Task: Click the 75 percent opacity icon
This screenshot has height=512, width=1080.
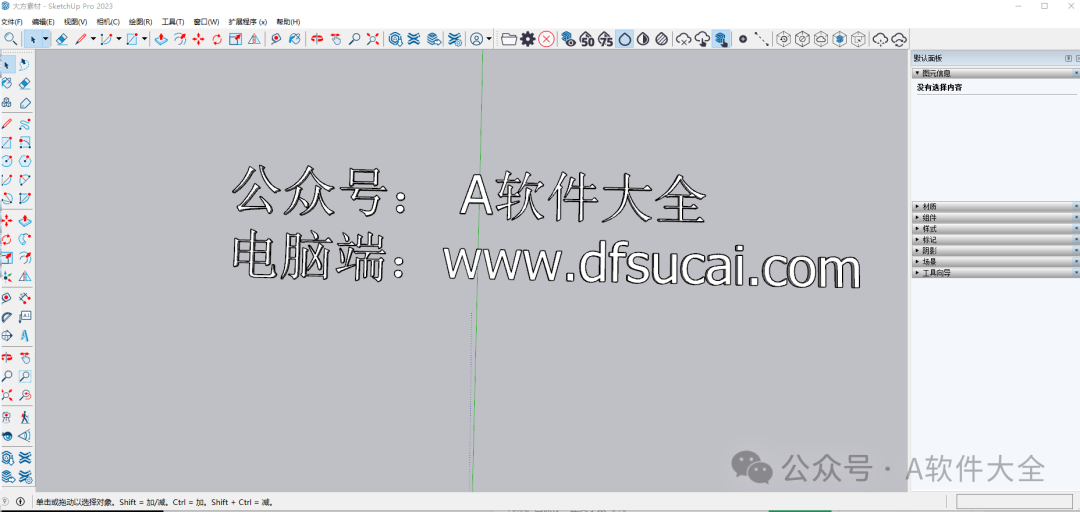Action: pyautogui.click(x=605, y=39)
